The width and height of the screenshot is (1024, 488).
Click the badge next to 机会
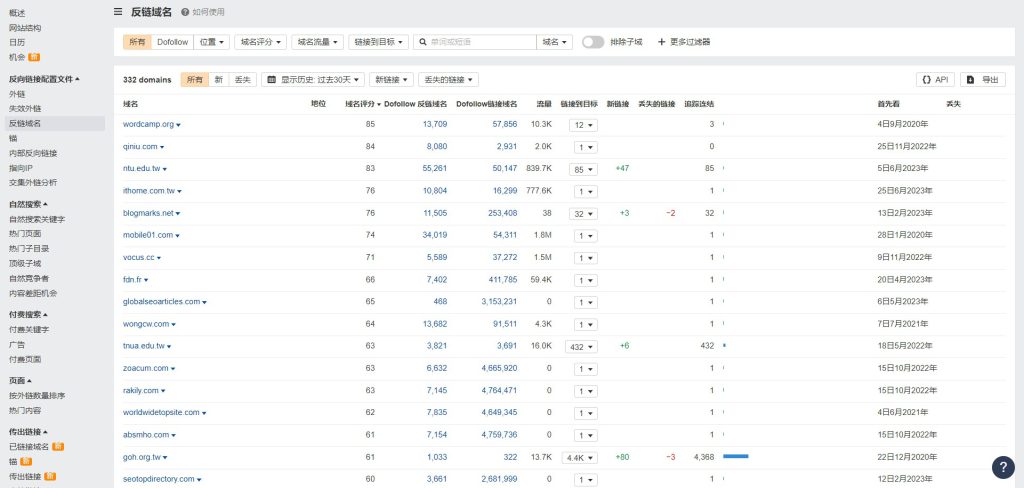pyautogui.click(x=34, y=57)
